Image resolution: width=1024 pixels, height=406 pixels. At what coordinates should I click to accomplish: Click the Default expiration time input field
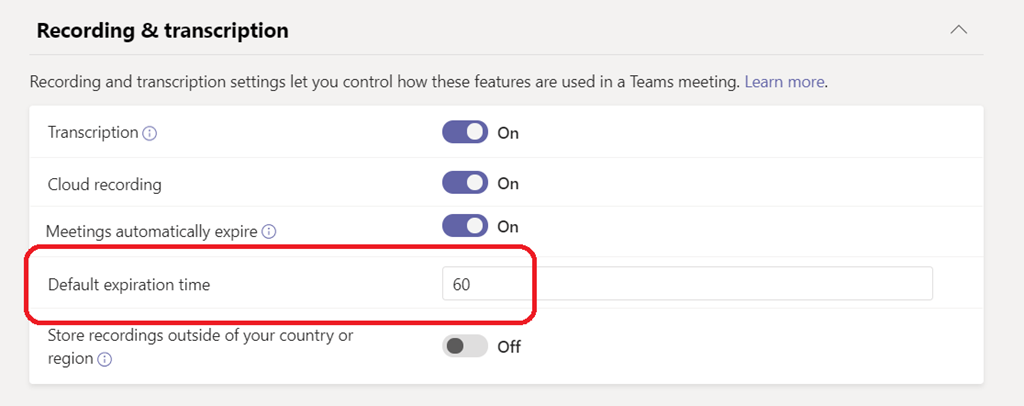pyautogui.click(x=687, y=284)
